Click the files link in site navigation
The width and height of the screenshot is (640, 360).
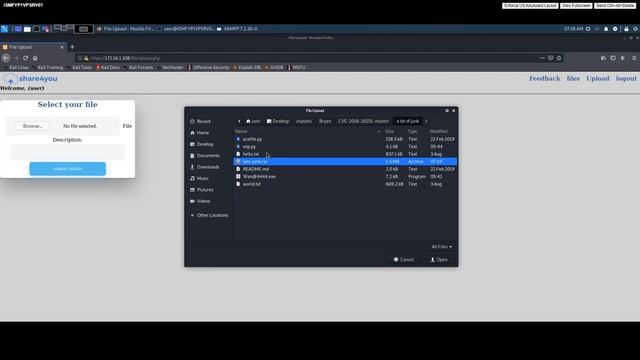(x=573, y=78)
